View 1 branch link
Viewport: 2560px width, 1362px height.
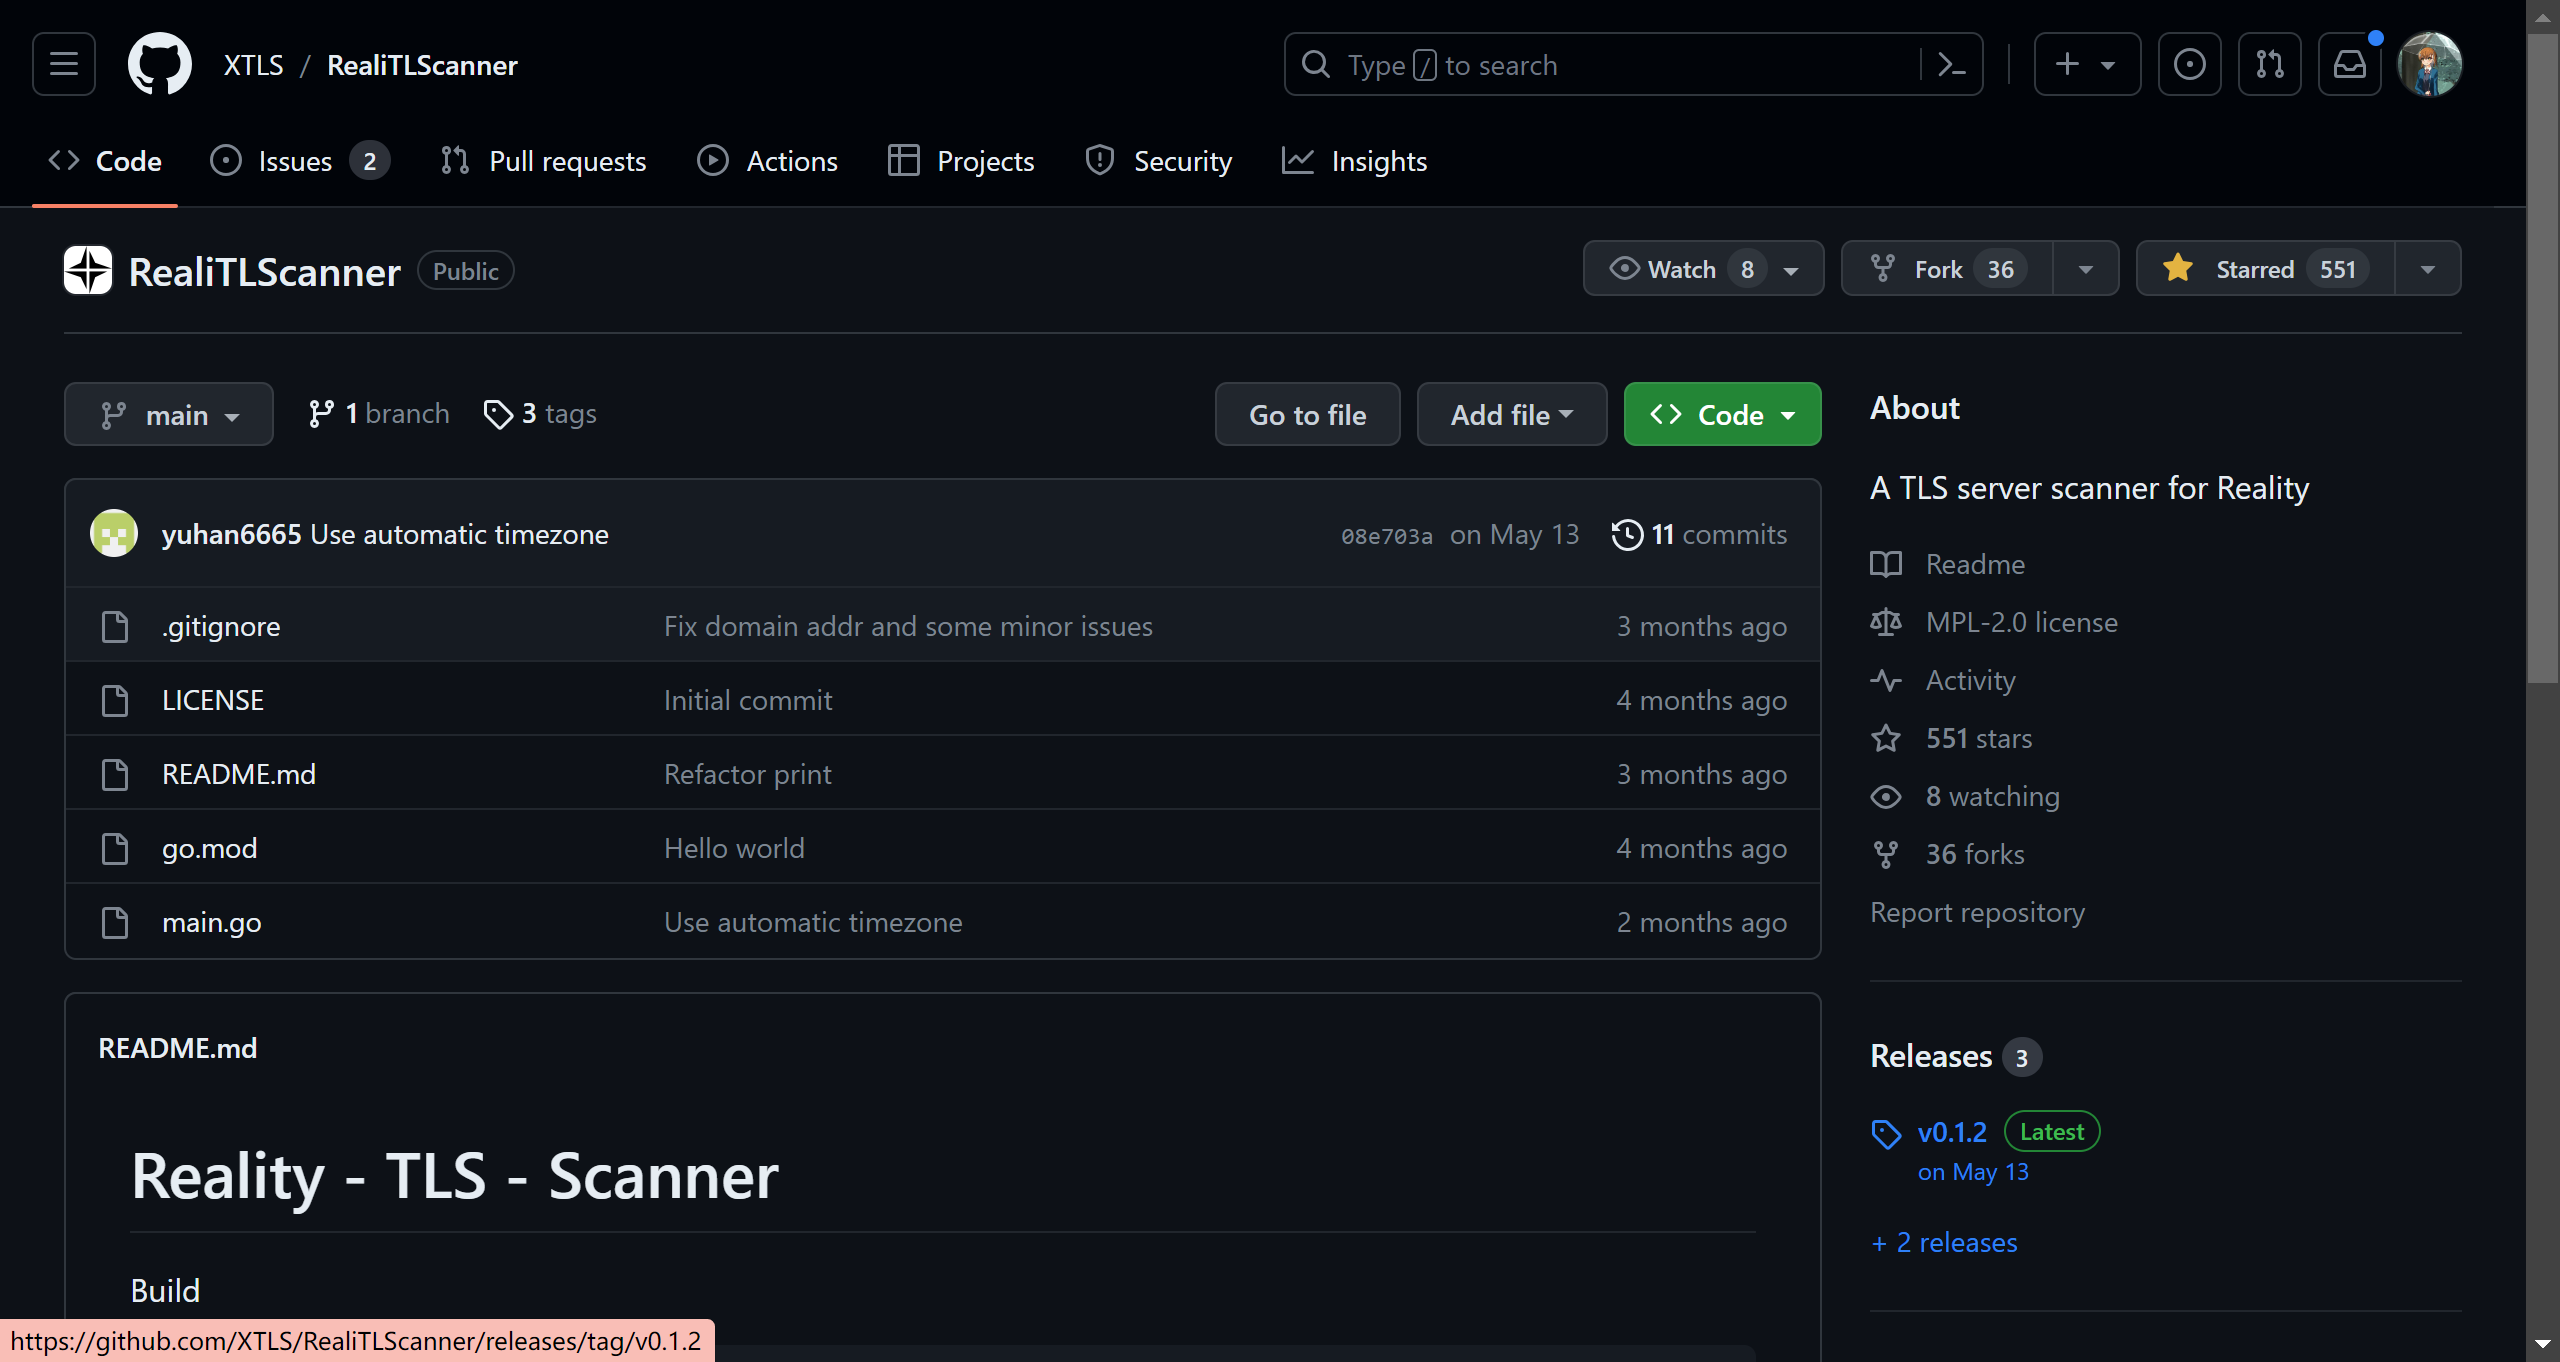(379, 414)
